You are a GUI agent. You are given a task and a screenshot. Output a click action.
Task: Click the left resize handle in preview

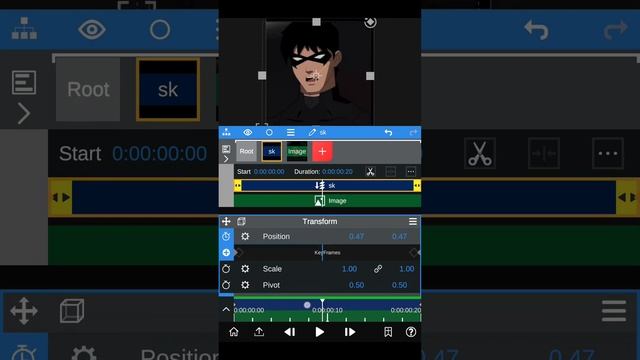click(262, 76)
